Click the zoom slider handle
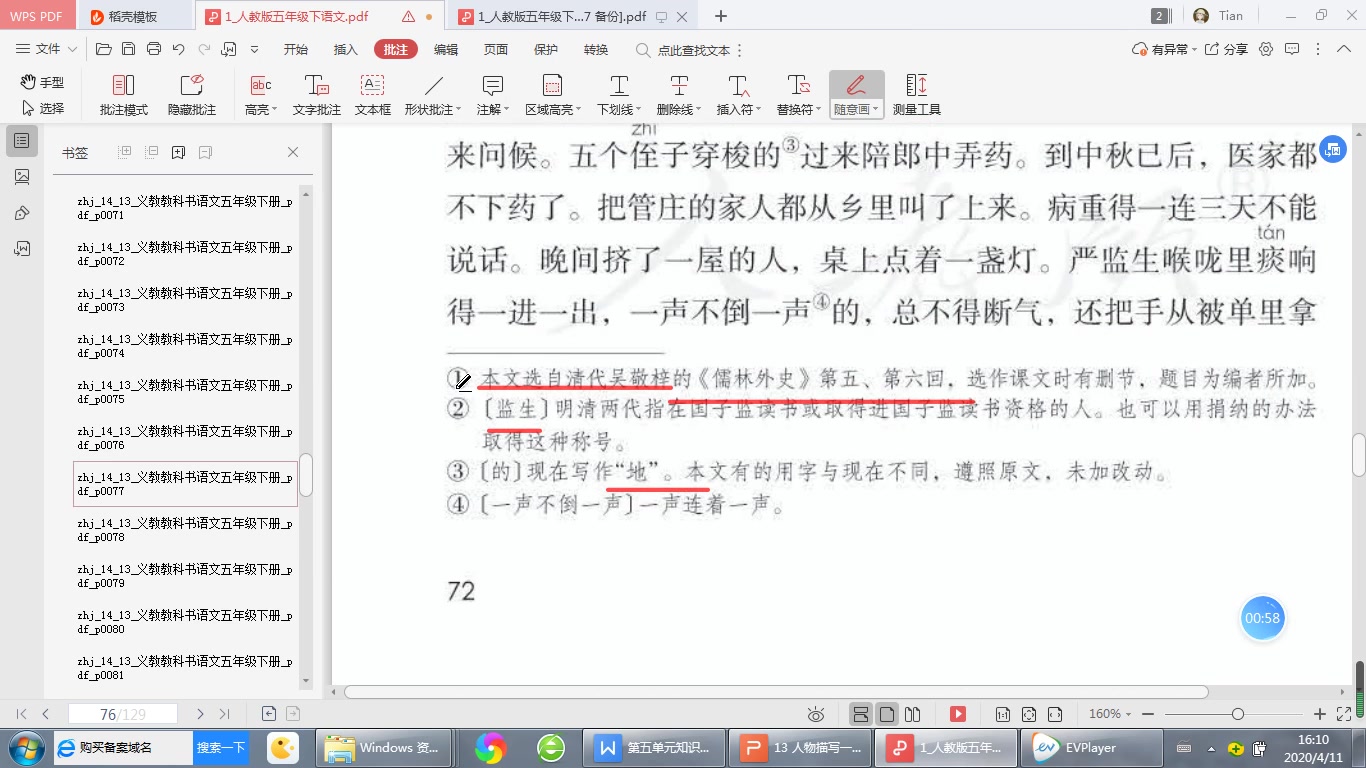Screen dimensions: 1366x768 [x=1238, y=714]
